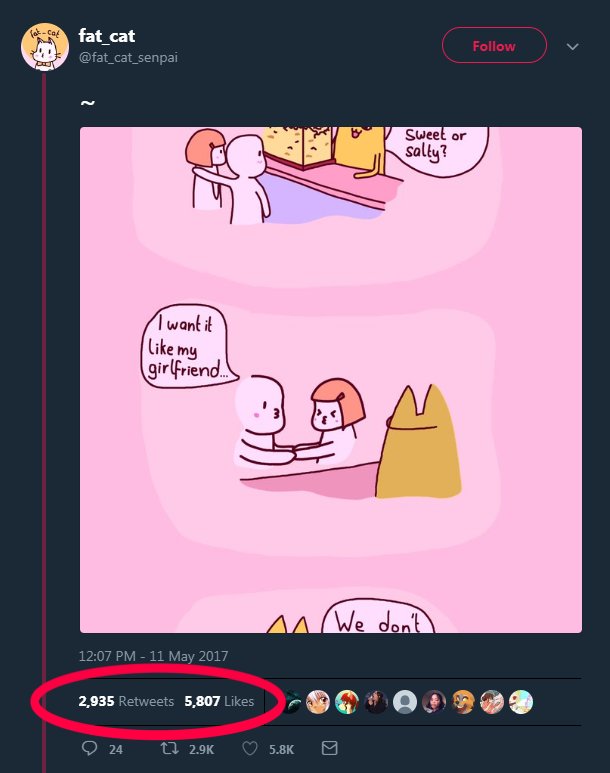Open the 12:07 PM - 11 May 2017 timestamp

click(x=153, y=656)
